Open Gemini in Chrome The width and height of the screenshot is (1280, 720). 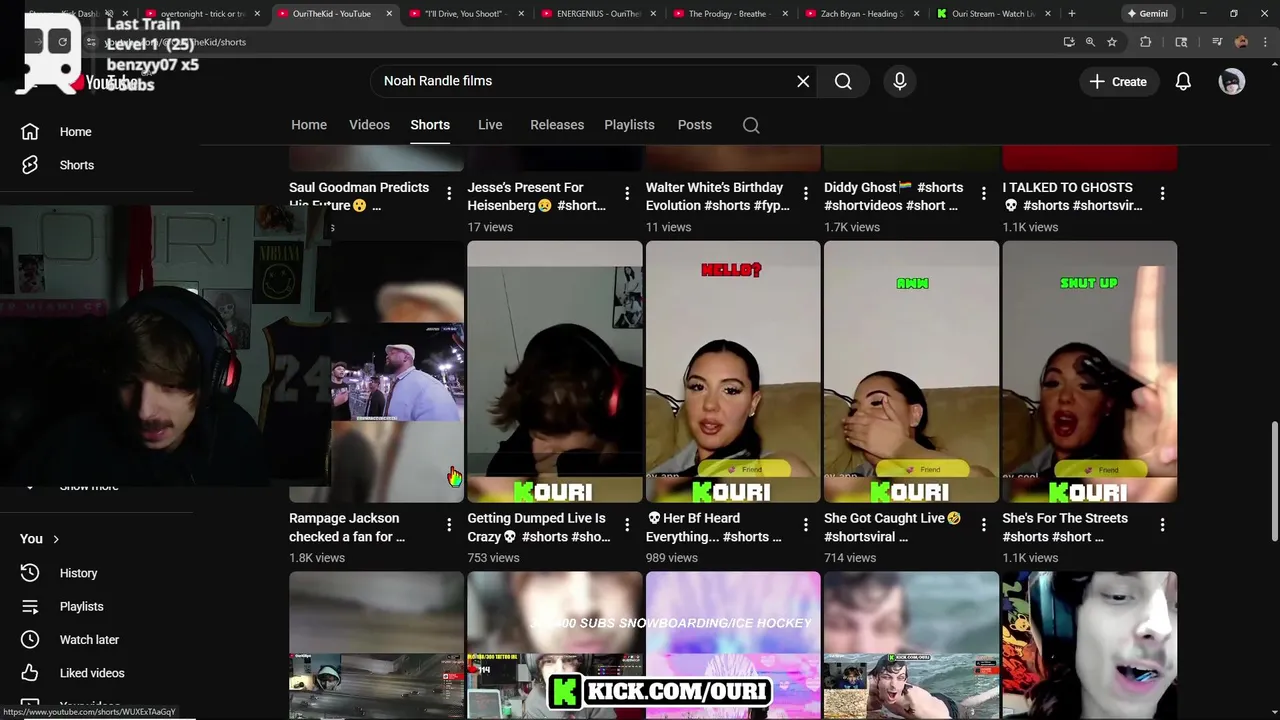pos(1146,14)
